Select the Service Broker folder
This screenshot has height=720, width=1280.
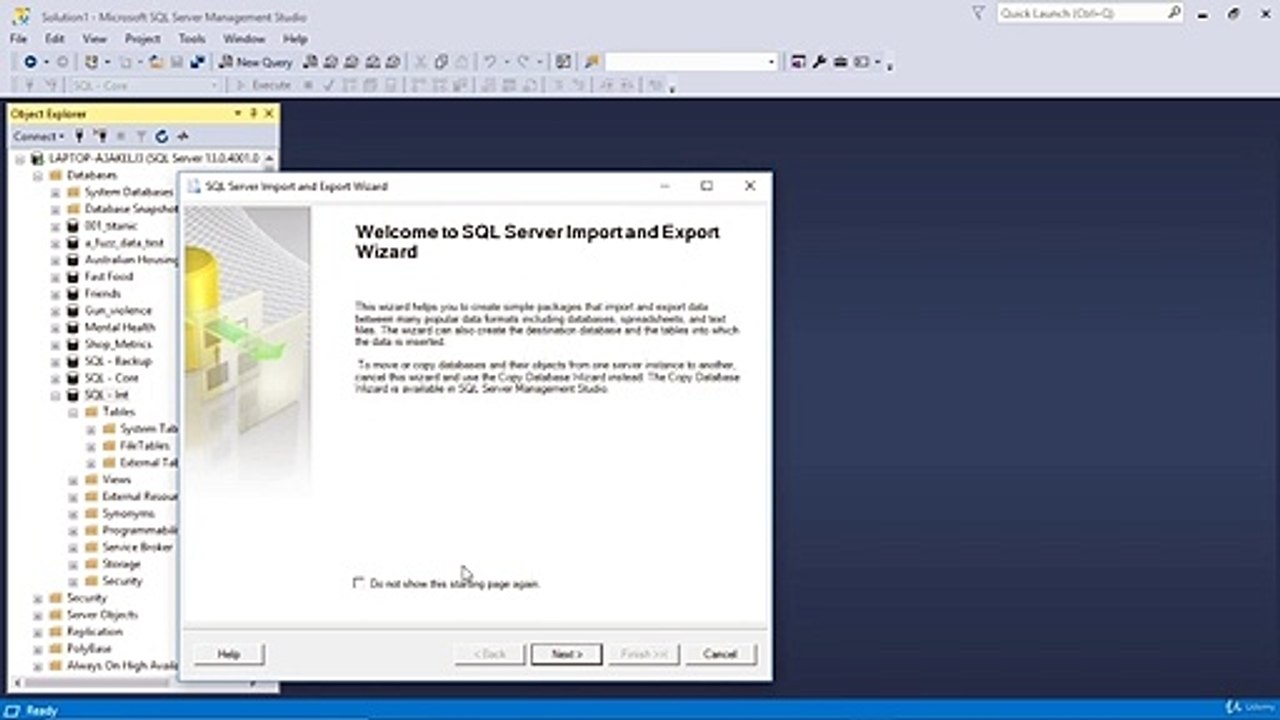[x=137, y=547]
